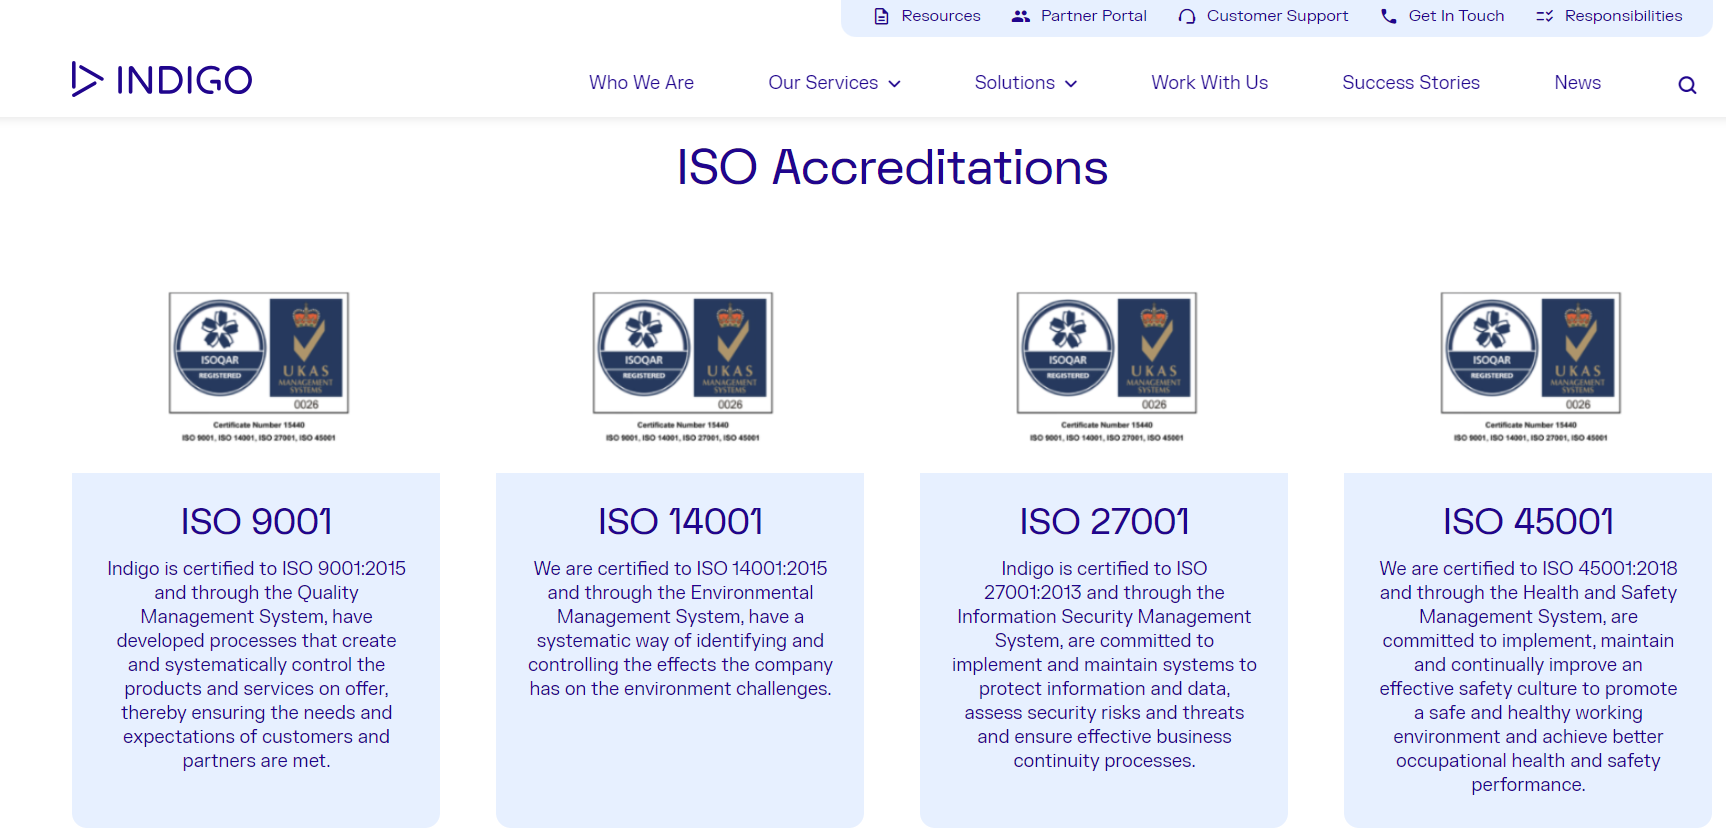The height and width of the screenshot is (840, 1726).
Task: Open the Get In Touch link
Action: coord(1456,16)
